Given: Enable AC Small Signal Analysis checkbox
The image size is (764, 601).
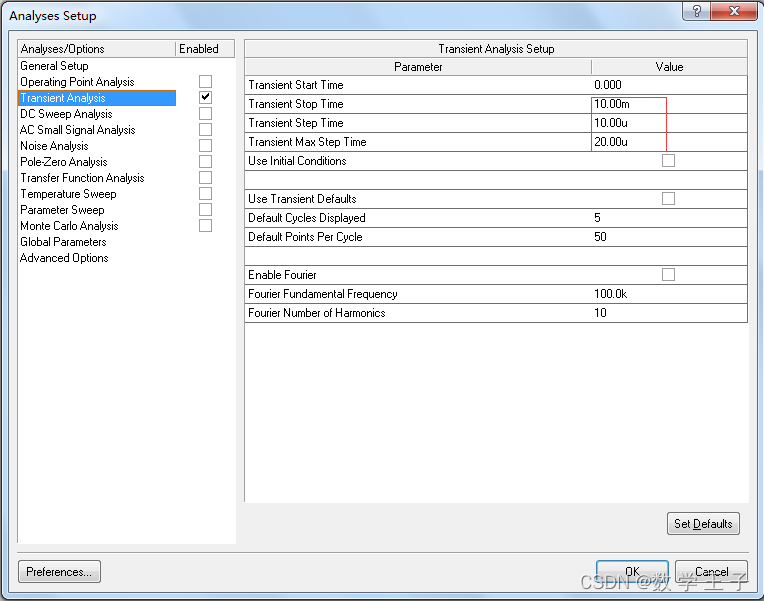Looking at the screenshot, I should coord(205,129).
